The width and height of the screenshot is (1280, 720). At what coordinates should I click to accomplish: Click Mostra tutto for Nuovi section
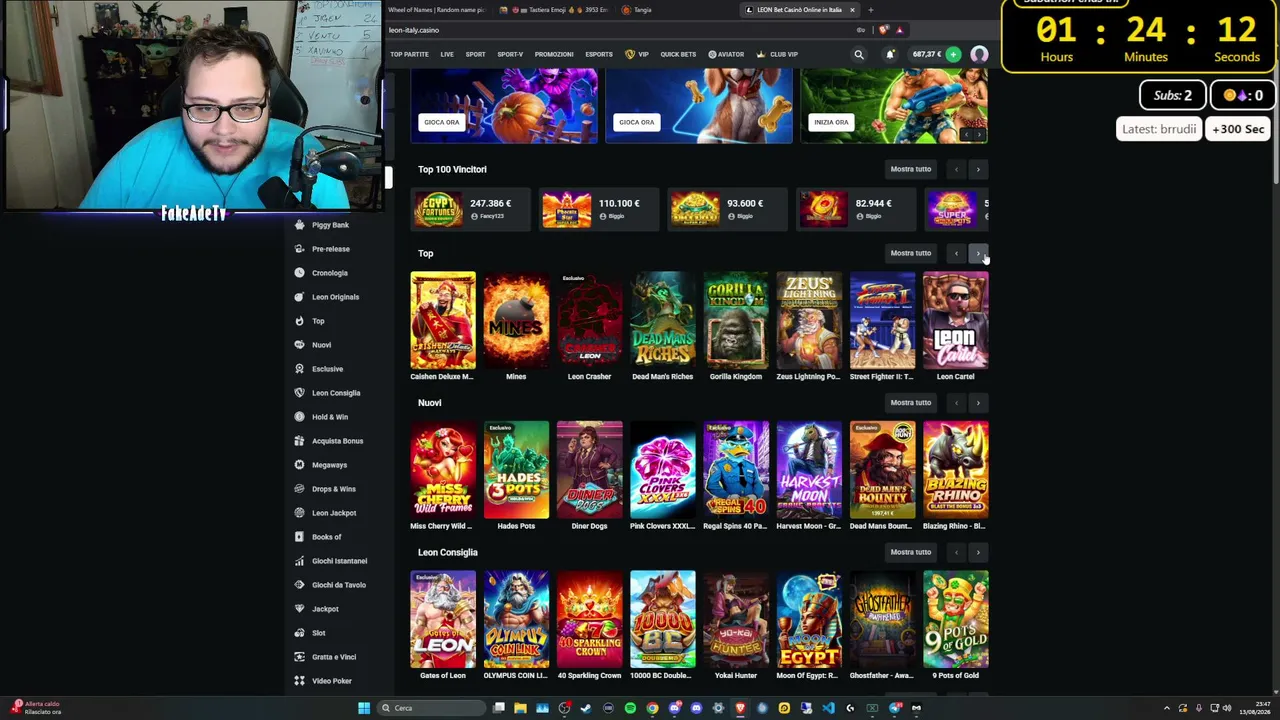(x=910, y=403)
